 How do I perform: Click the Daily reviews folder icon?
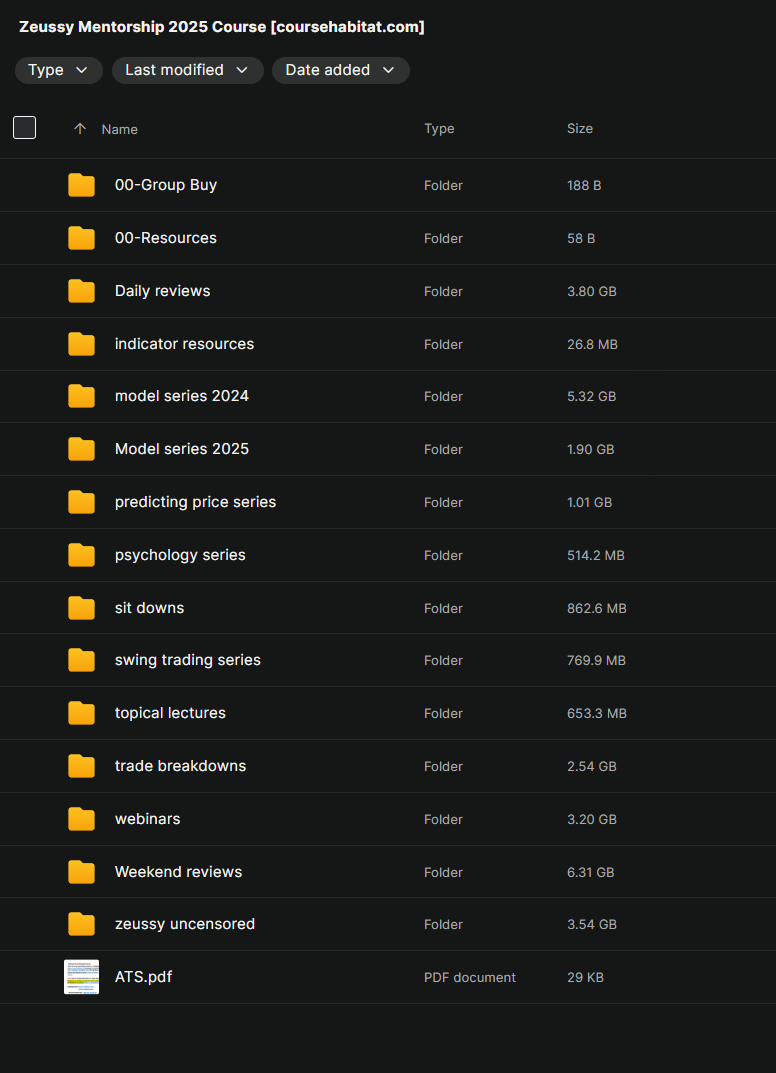point(81,291)
